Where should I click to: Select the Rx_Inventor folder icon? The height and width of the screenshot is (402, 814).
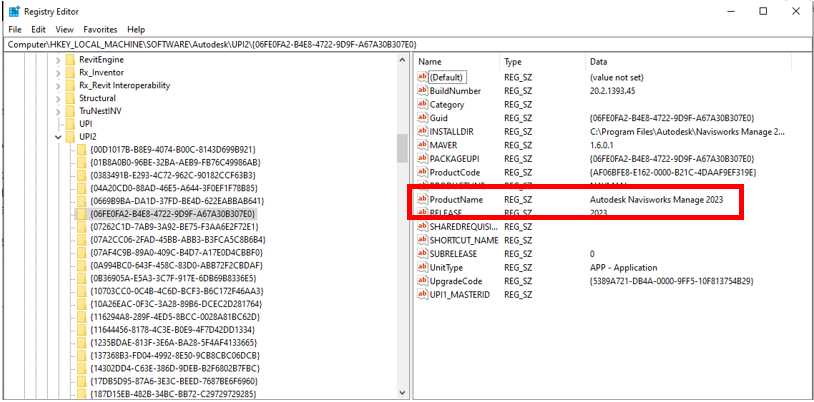point(70,73)
